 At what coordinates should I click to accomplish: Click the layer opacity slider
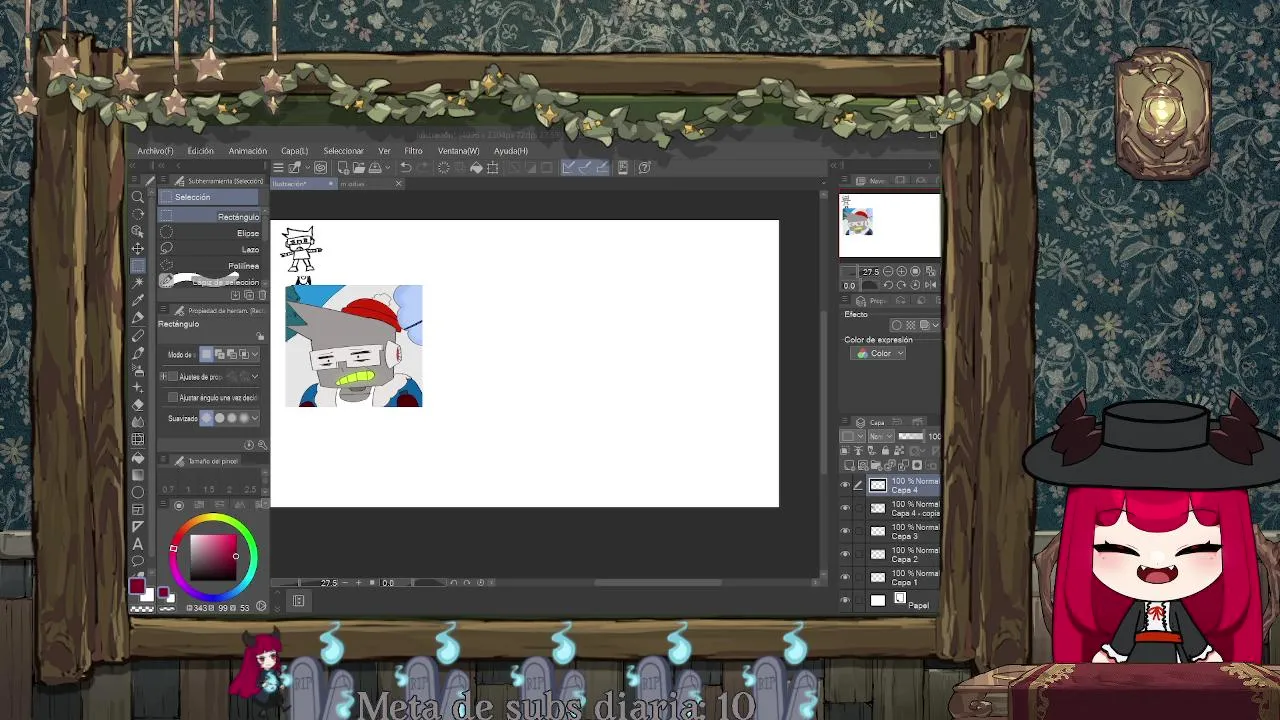coord(911,436)
